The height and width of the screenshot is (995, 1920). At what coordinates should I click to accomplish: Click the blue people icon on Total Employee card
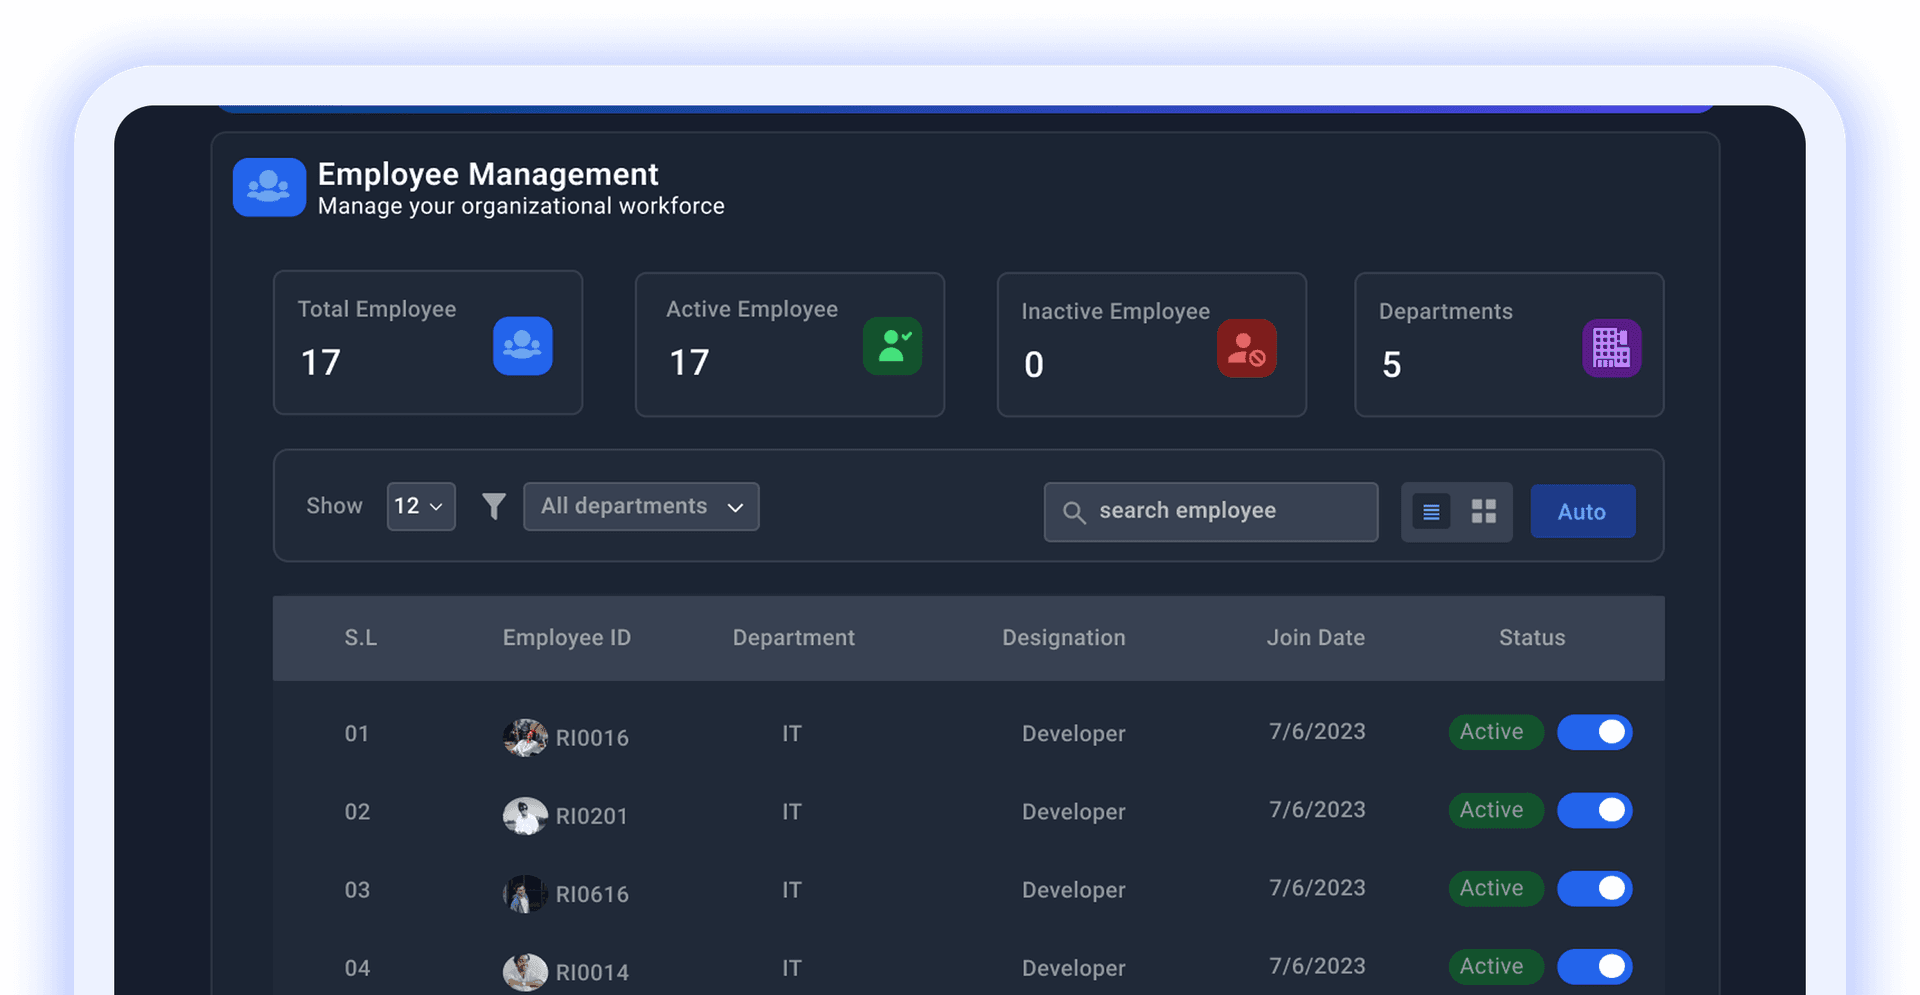coord(522,346)
